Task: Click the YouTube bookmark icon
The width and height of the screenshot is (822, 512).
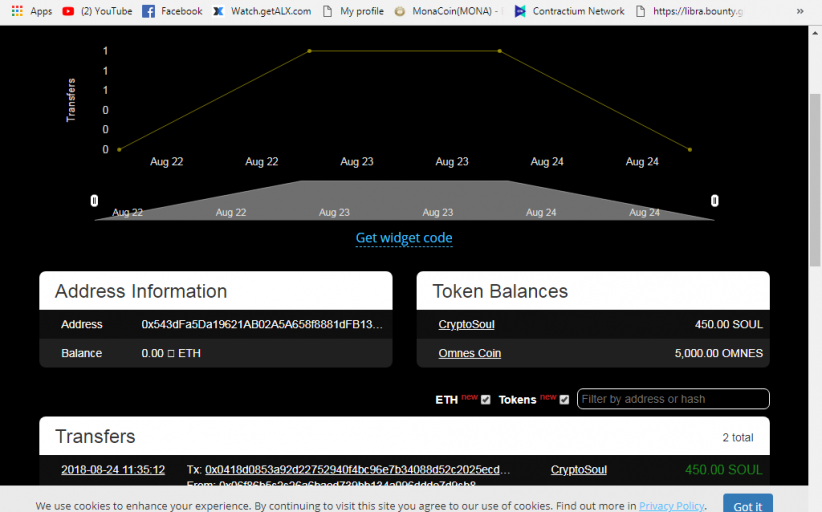Action: (68, 11)
